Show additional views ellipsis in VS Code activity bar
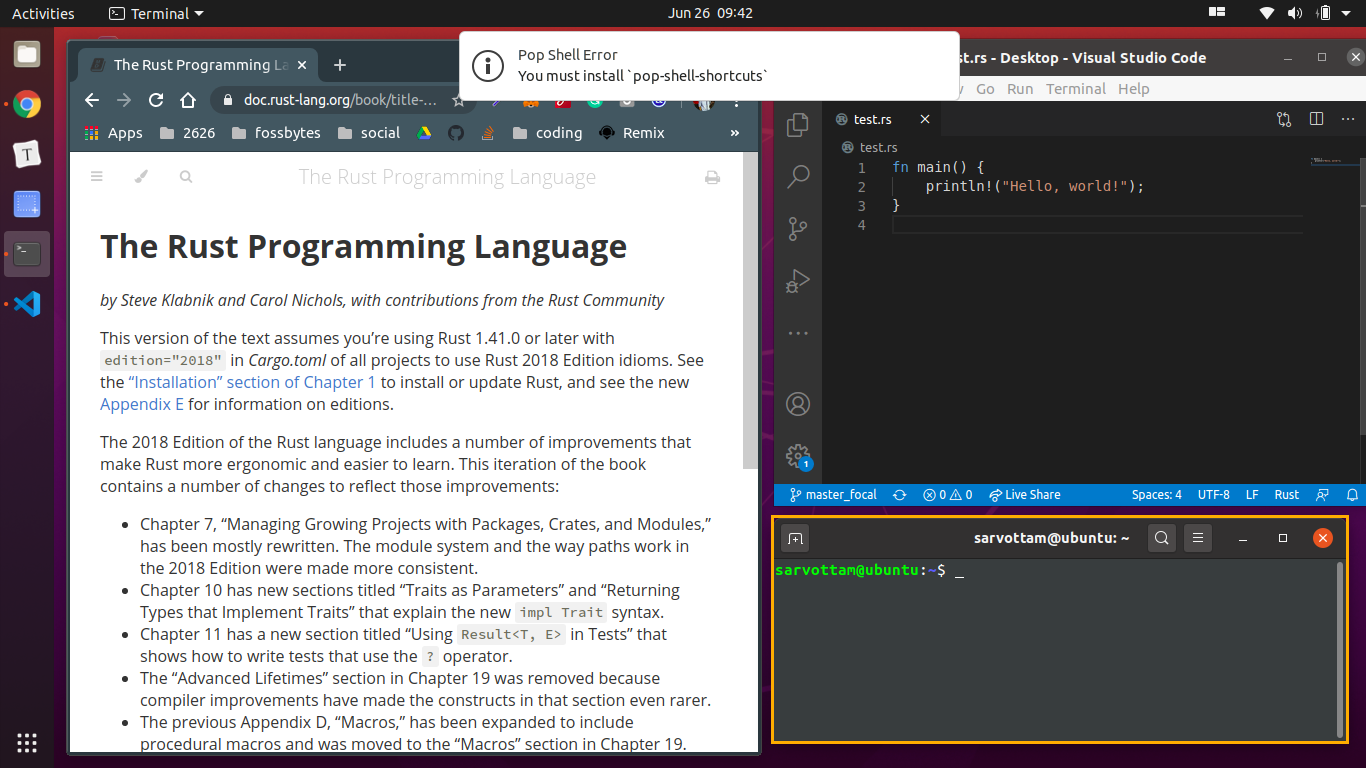 tap(798, 332)
